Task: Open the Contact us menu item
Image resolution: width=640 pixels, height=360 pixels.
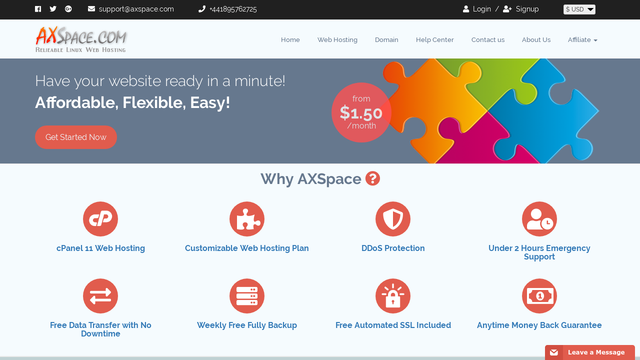Action: tap(488, 40)
